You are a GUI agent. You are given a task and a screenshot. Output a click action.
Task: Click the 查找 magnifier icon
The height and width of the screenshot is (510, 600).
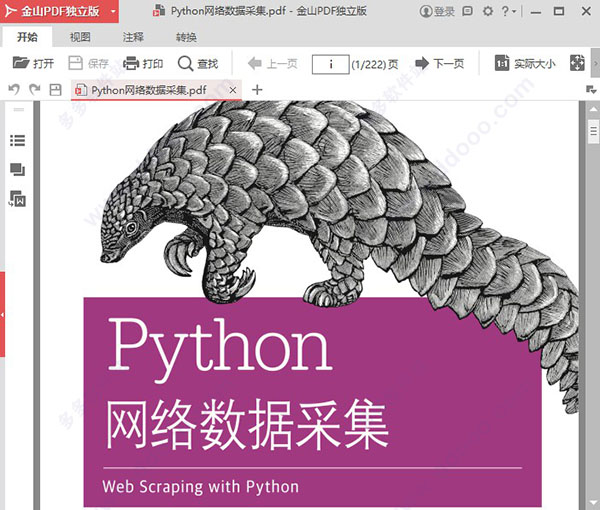pos(185,64)
